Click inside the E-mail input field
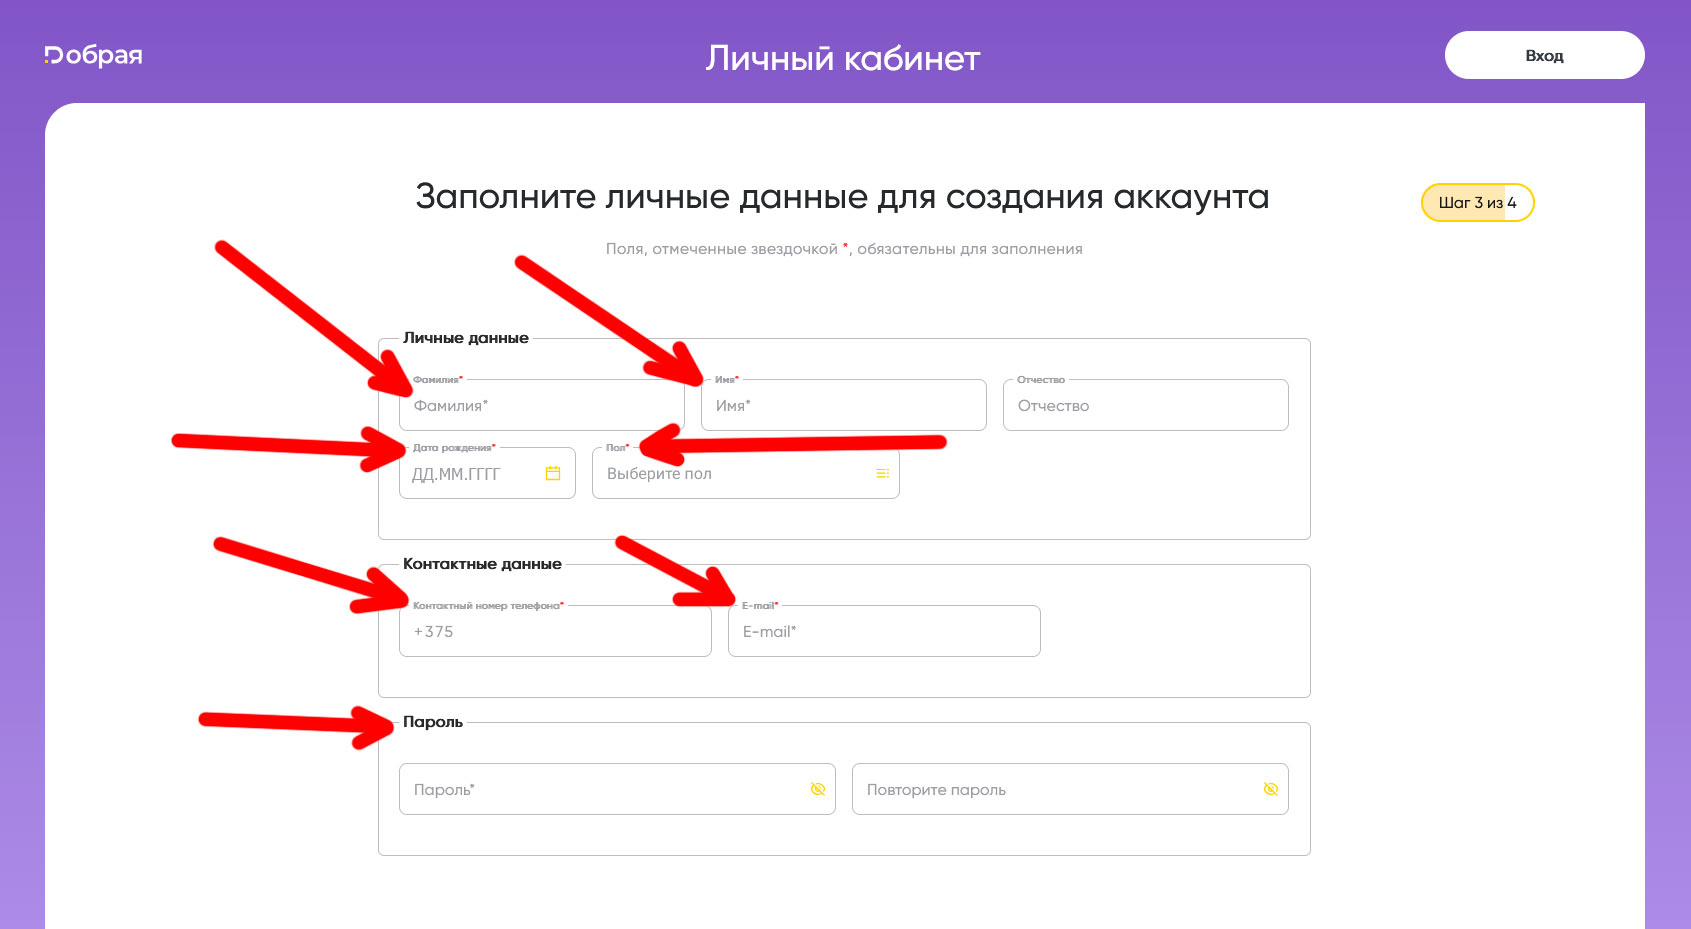This screenshot has height=929, width=1691. point(884,631)
